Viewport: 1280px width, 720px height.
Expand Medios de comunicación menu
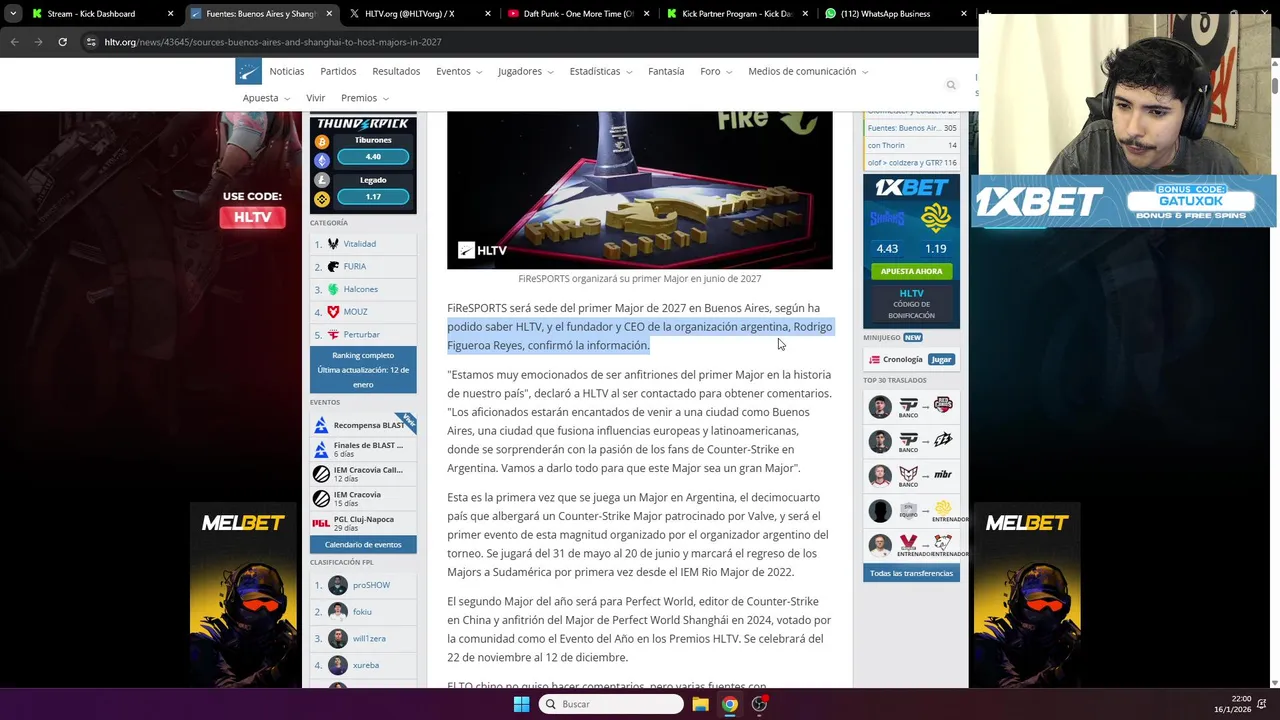(808, 71)
